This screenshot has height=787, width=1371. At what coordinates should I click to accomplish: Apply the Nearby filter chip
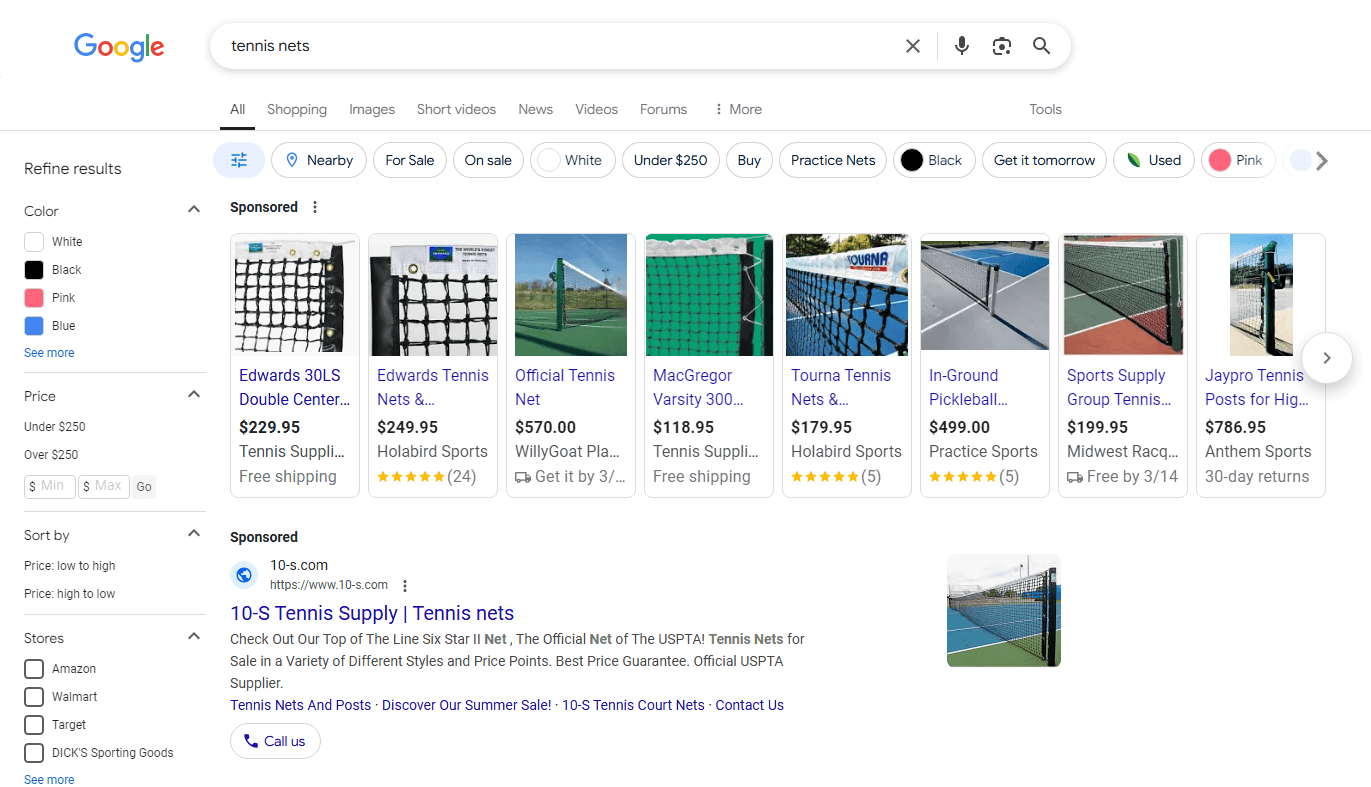(319, 160)
